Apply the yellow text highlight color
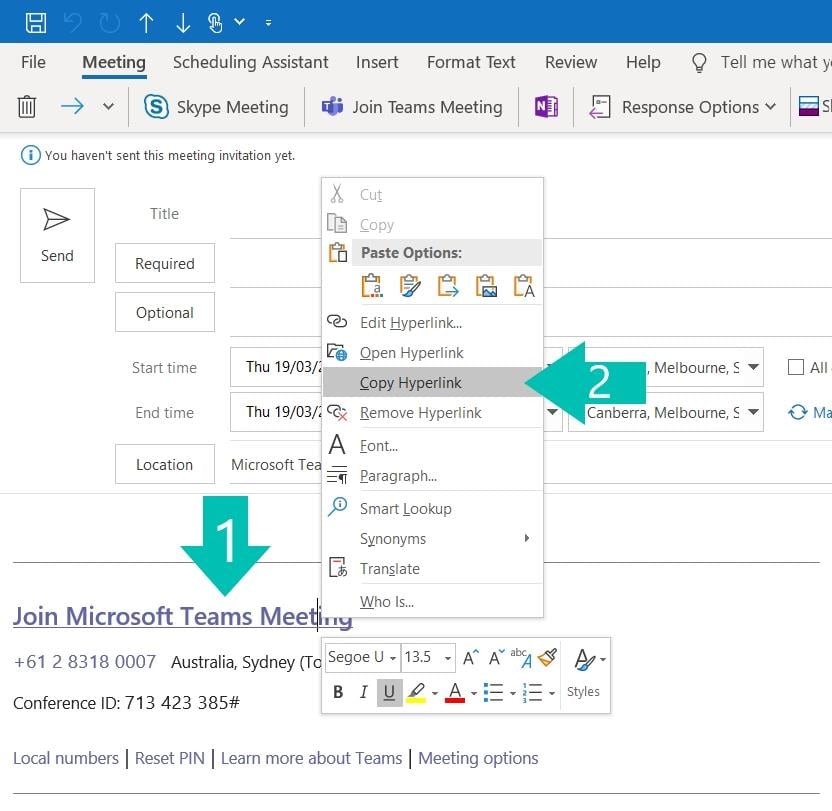Viewport: 832px width, 811px height. (416, 692)
